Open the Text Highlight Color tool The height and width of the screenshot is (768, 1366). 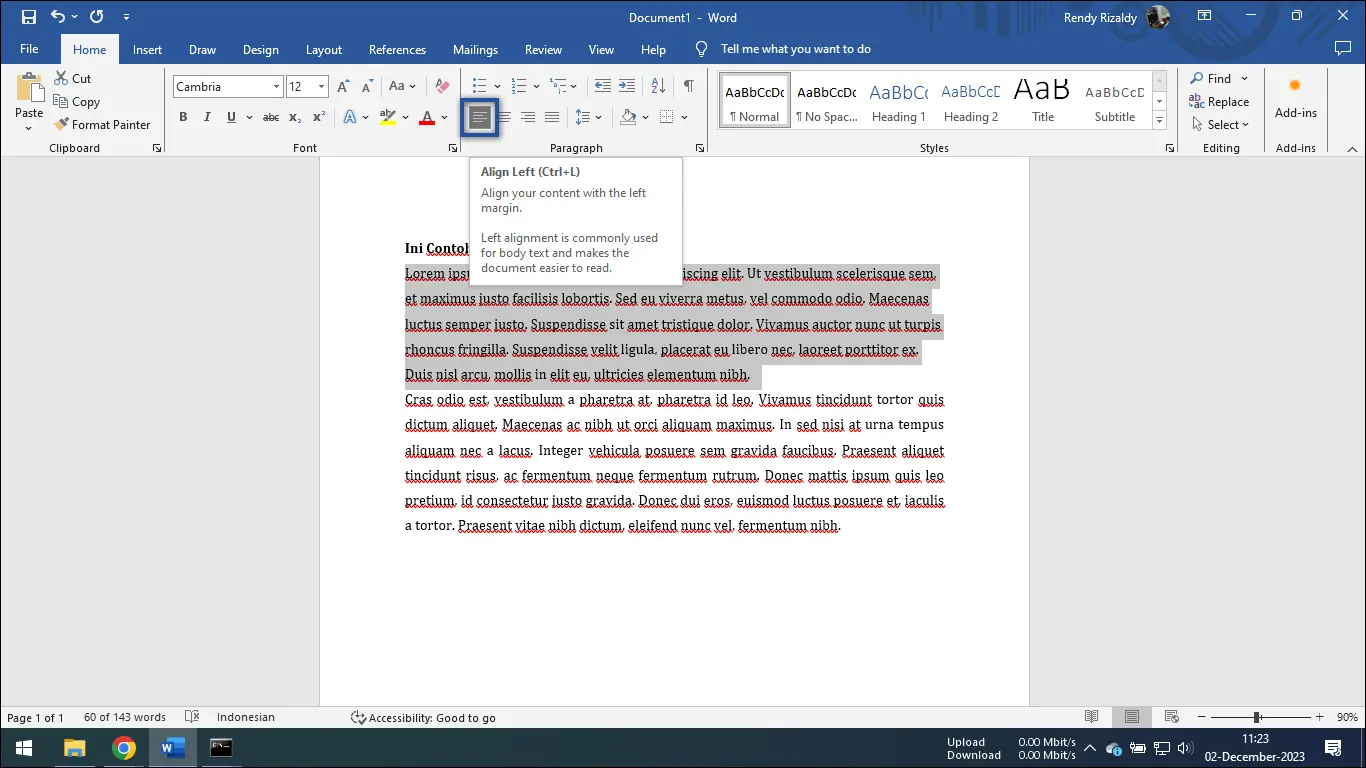point(390,117)
